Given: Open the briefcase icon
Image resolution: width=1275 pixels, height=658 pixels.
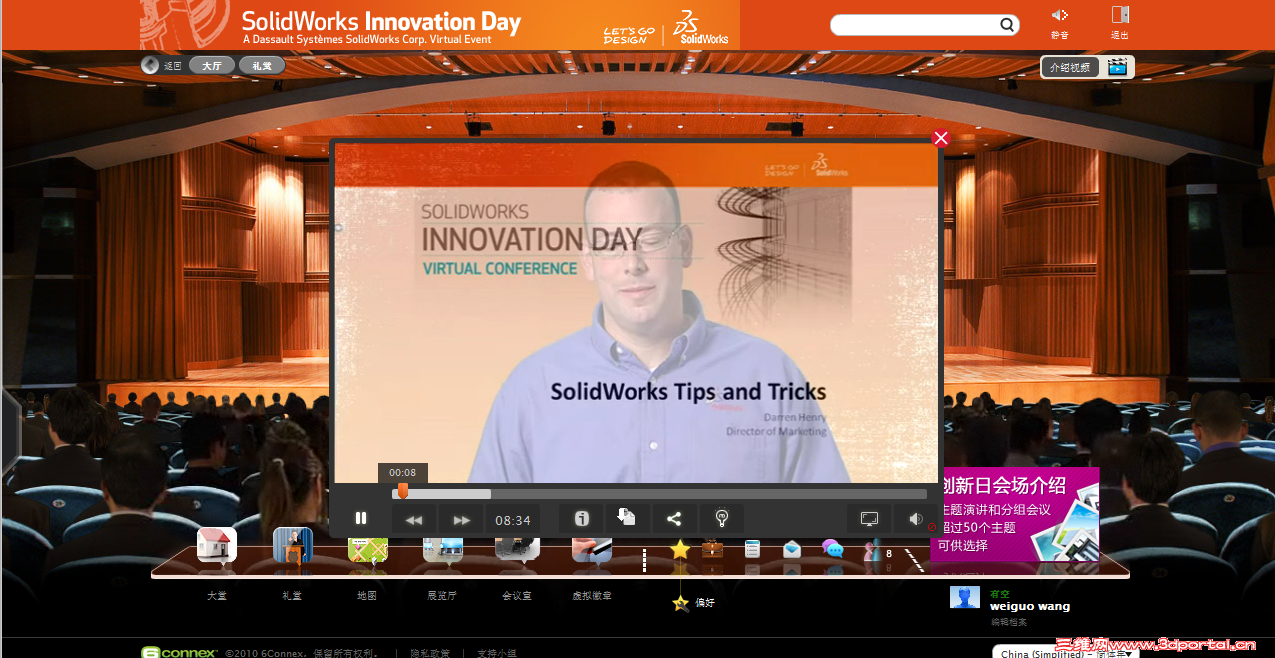Looking at the screenshot, I should pos(712,548).
